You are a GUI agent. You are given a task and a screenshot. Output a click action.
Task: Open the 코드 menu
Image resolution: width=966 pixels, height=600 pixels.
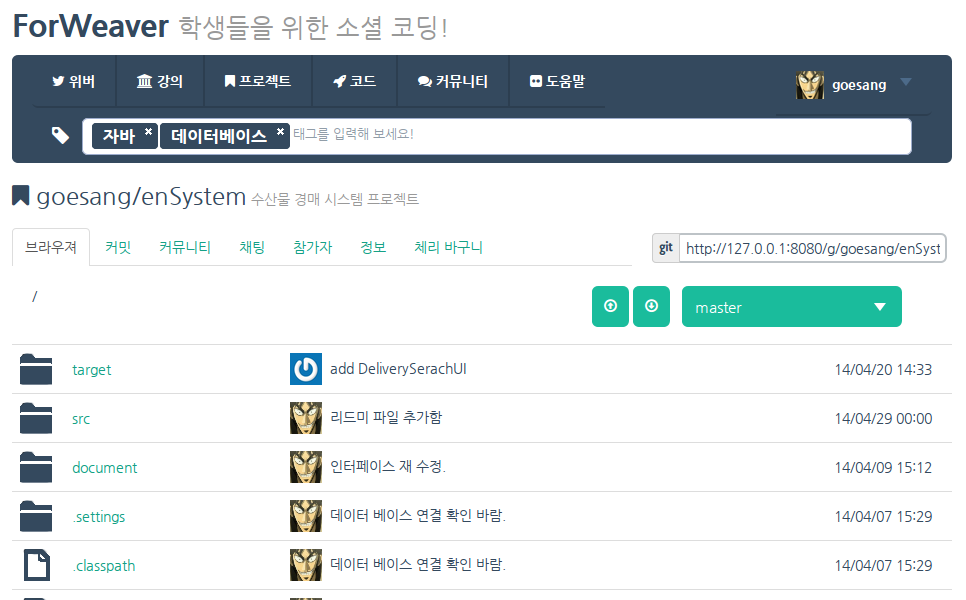coord(354,81)
